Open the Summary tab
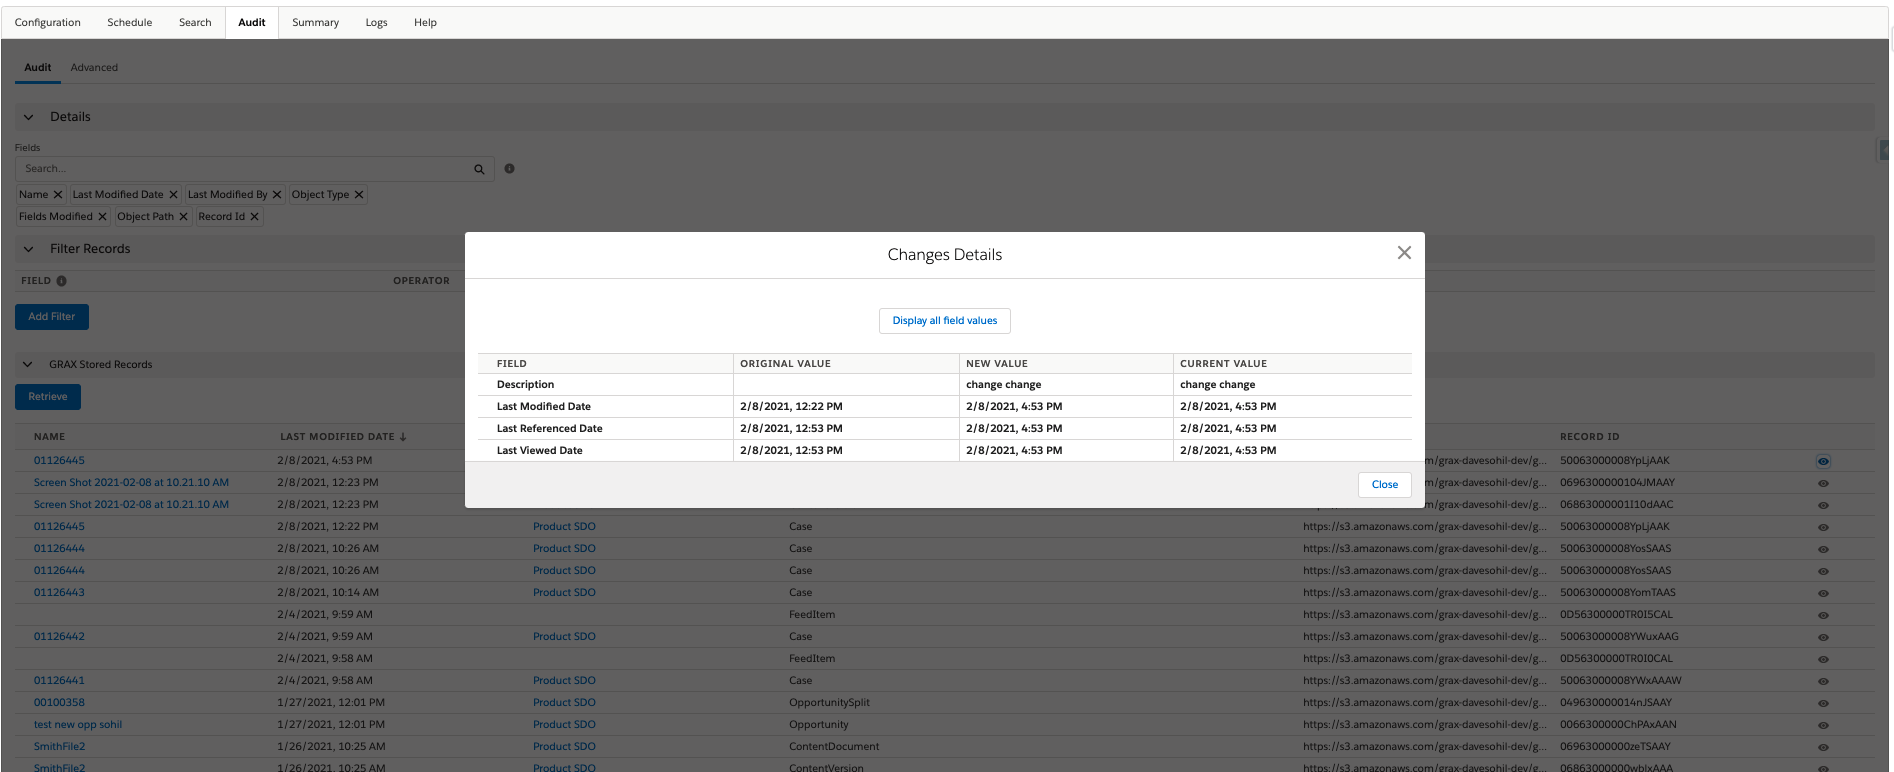1894x772 pixels. [x=316, y=22]
